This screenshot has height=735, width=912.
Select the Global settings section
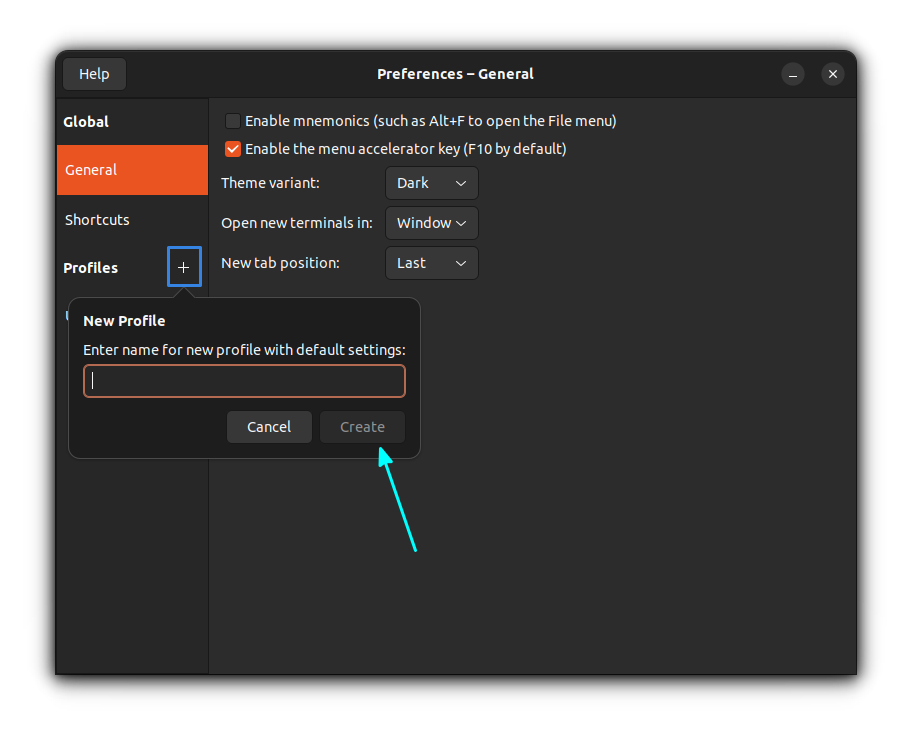click(86, 121)
